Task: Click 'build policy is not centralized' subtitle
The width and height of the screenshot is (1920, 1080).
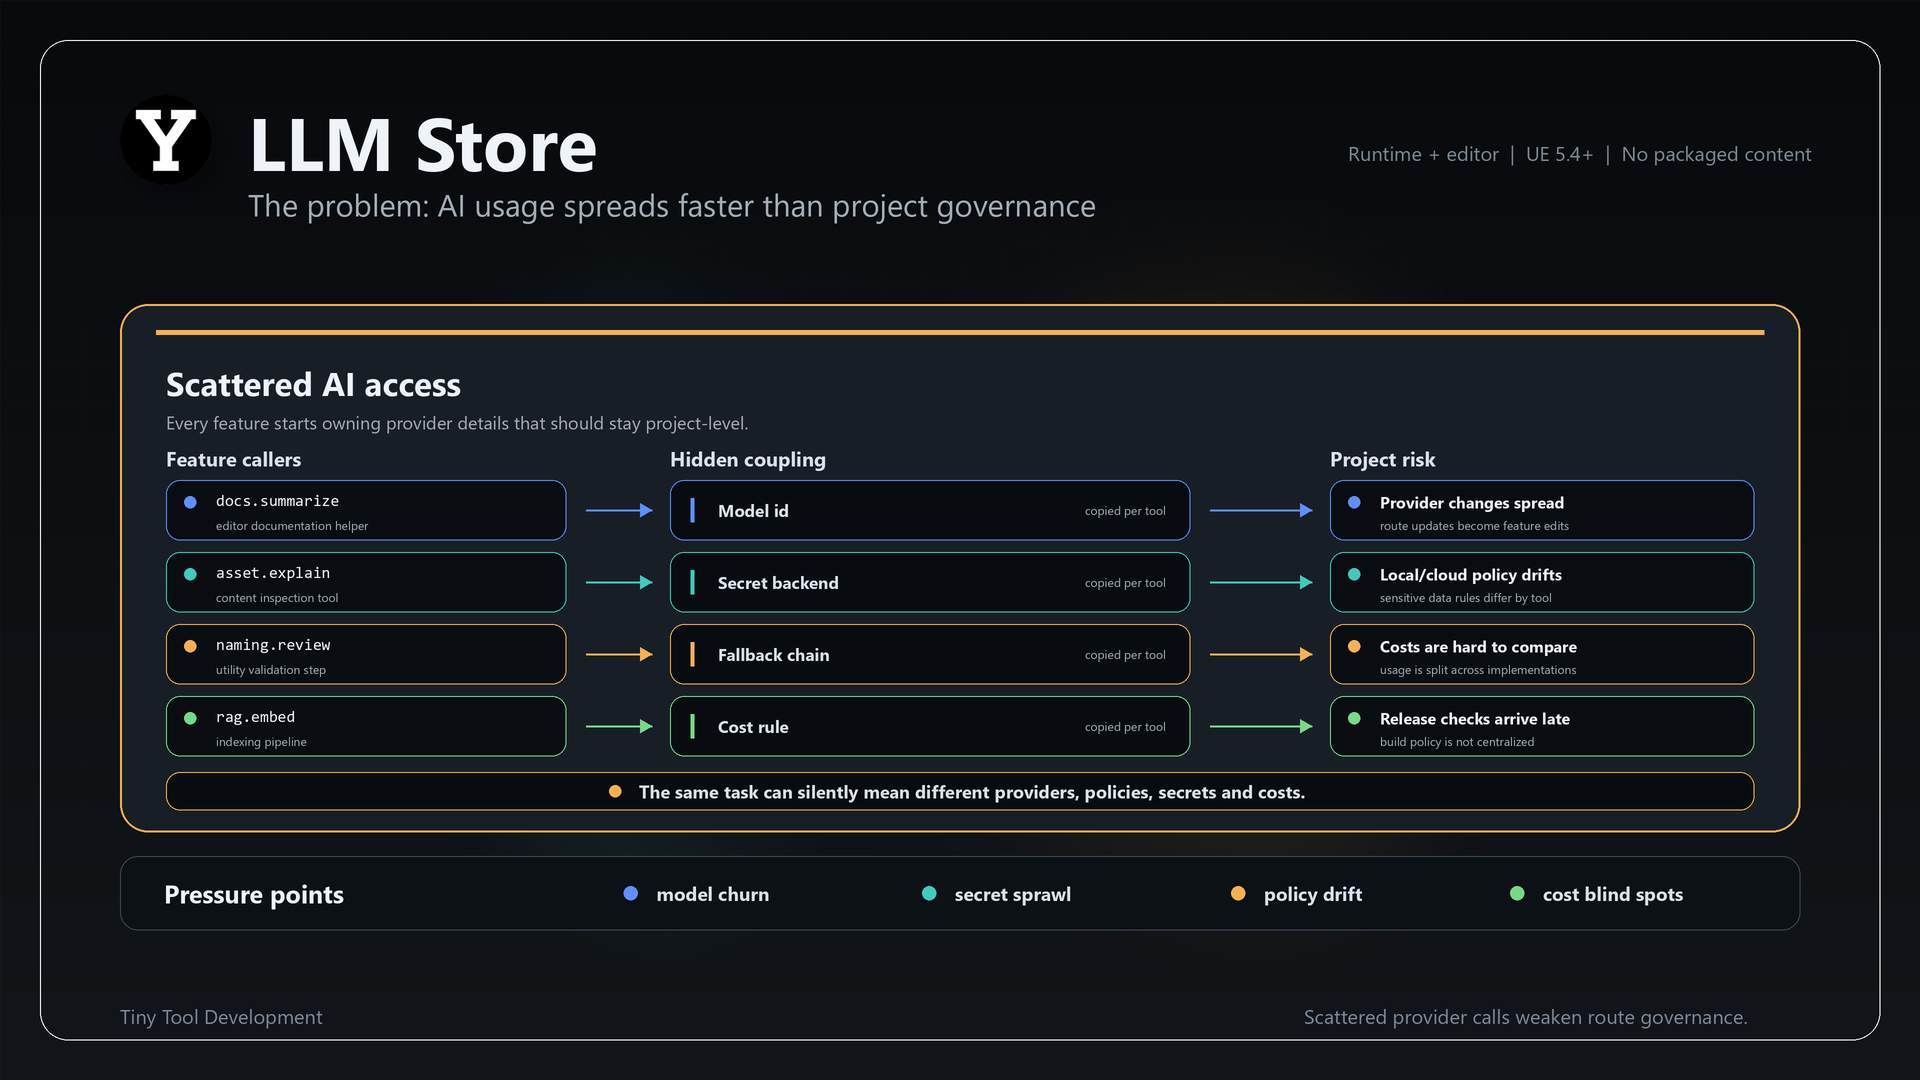Action: click(1457, 742)
